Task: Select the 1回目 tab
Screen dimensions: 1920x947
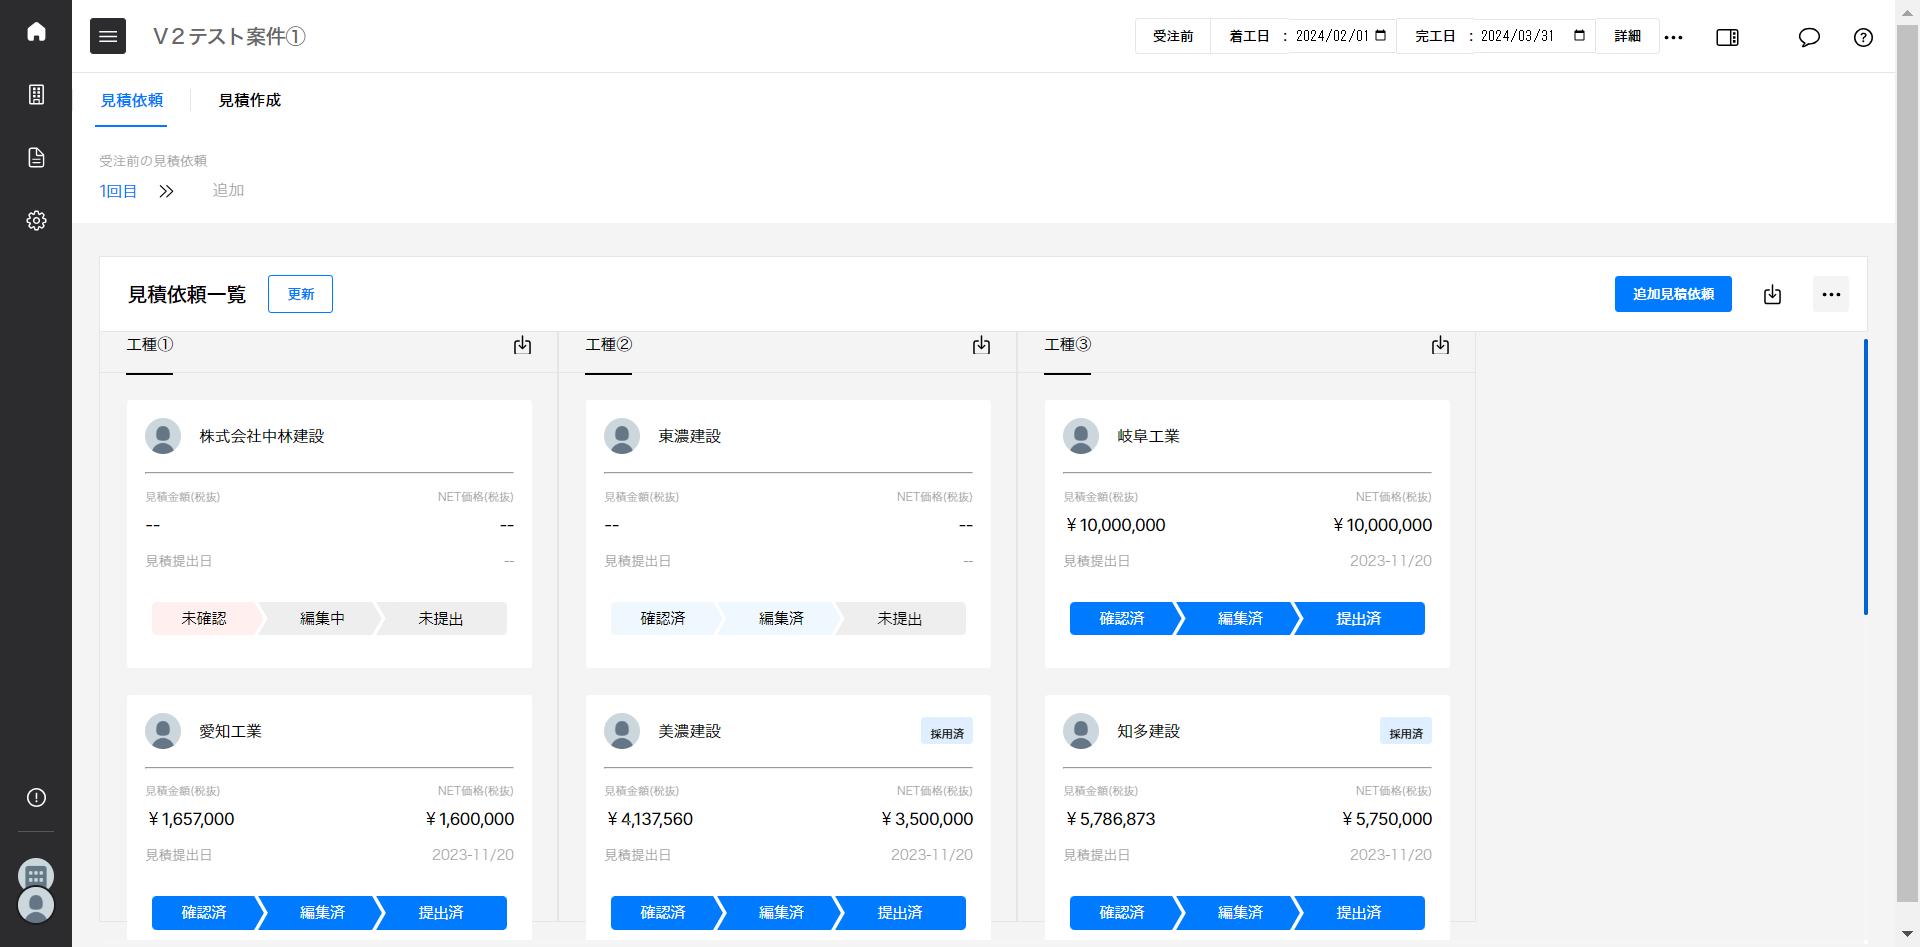Action: [118, 190]
